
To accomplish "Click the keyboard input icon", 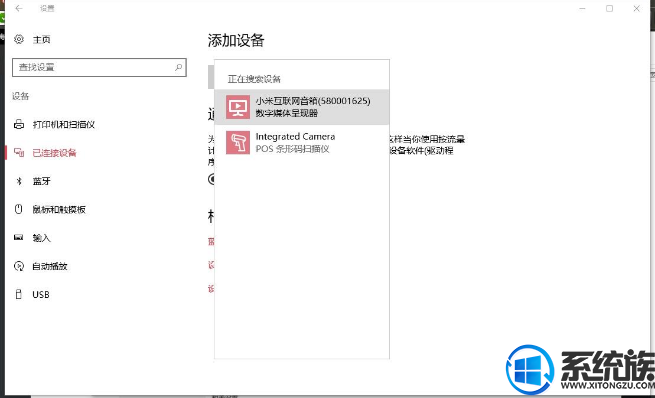I will (19, 237).
